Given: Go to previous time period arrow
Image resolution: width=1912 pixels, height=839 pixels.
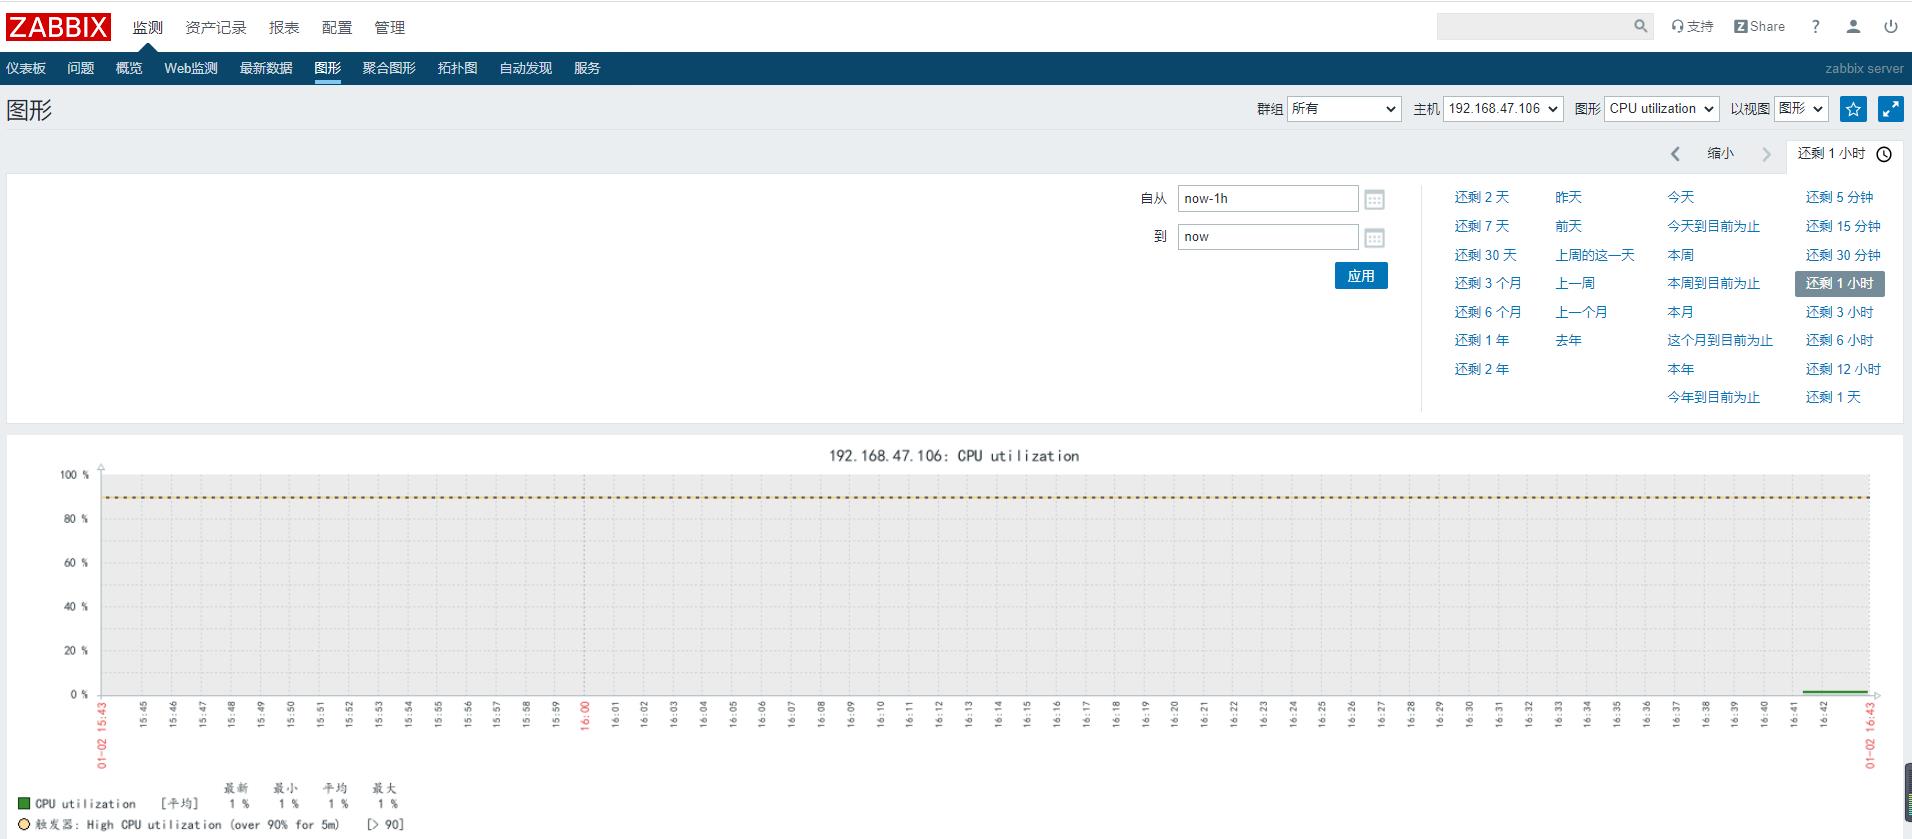Looking at the screenshot, I should point(1675,154).
